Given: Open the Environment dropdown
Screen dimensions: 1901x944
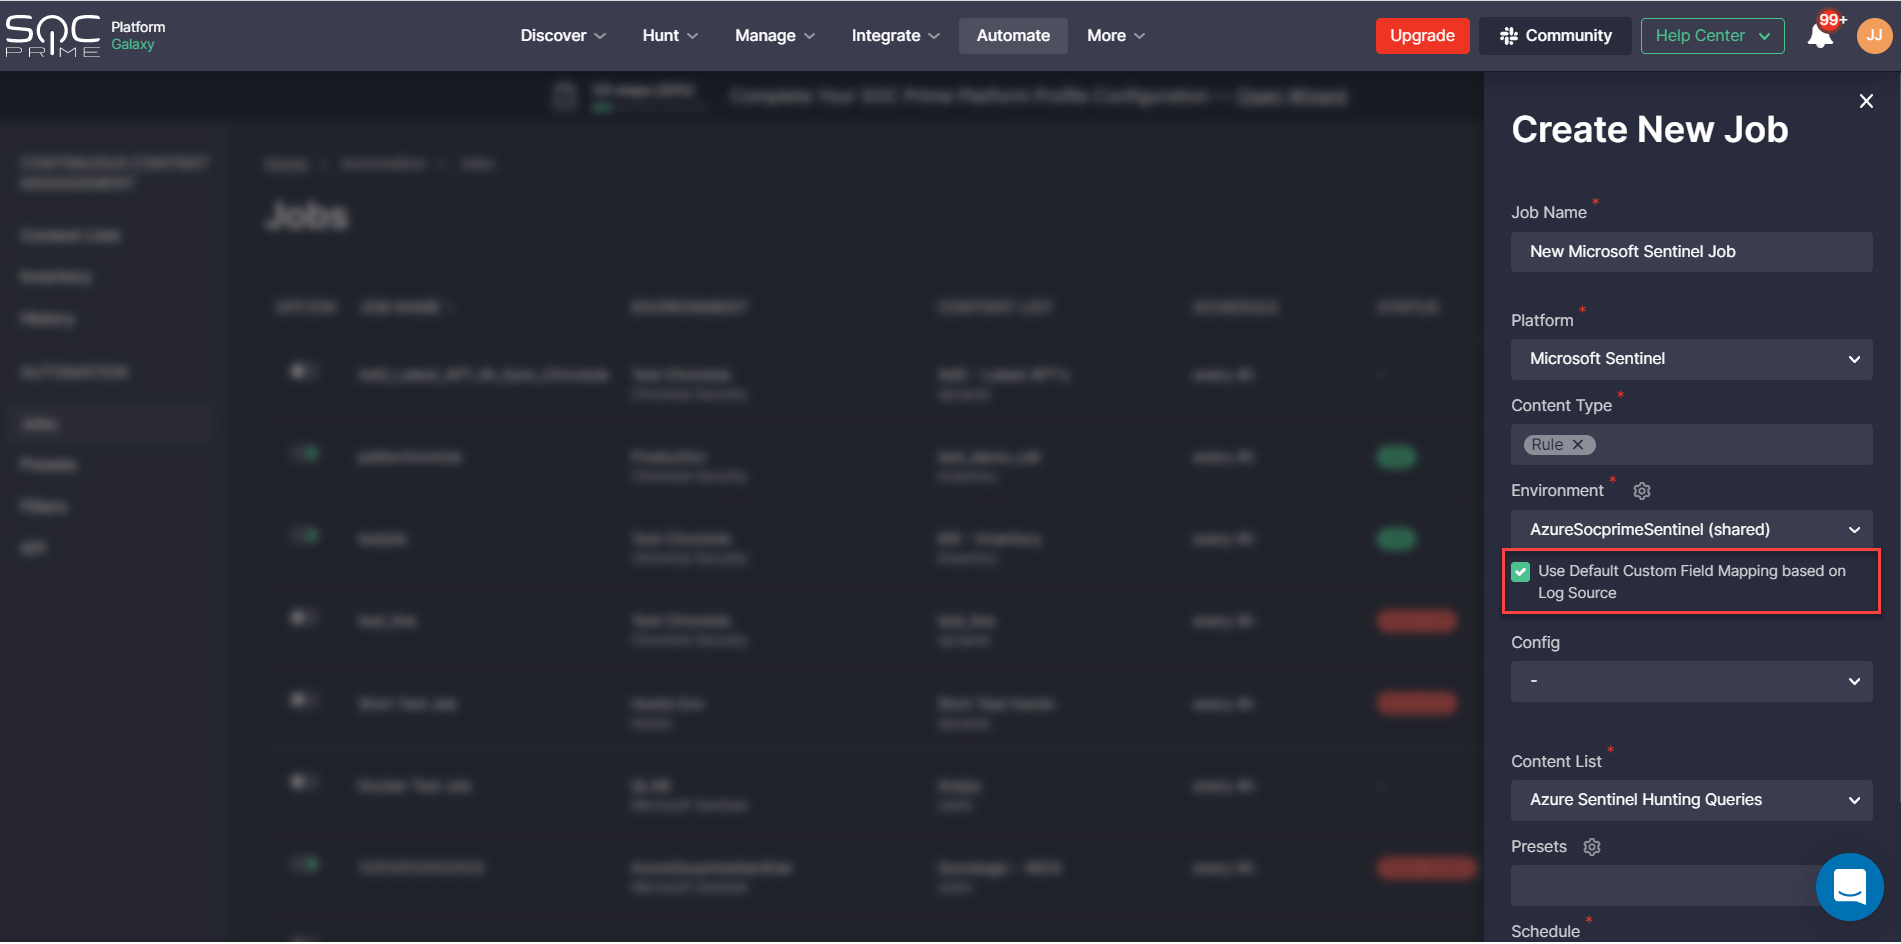Looking at the screenshot, I should (1691, 530).
